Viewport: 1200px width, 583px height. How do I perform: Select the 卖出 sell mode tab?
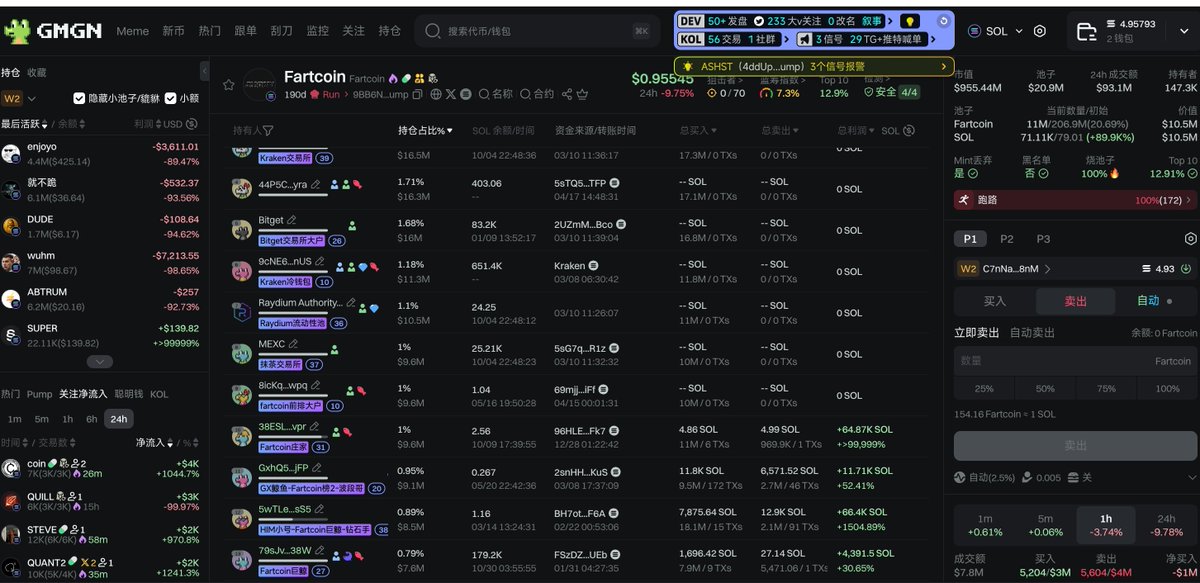[1075, 301]
